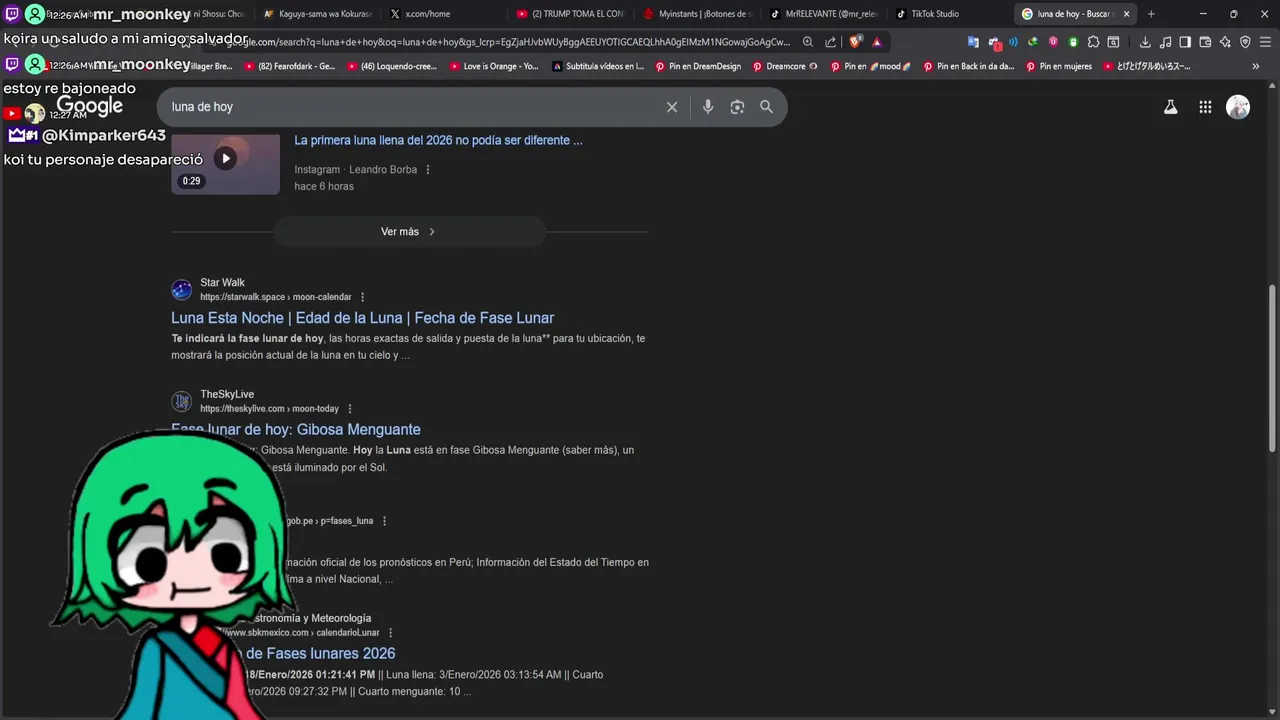Image resolution: width=1280 pixels, height=720 pixels.
Task: Click the luna de hoy search field
Action: 410,107
